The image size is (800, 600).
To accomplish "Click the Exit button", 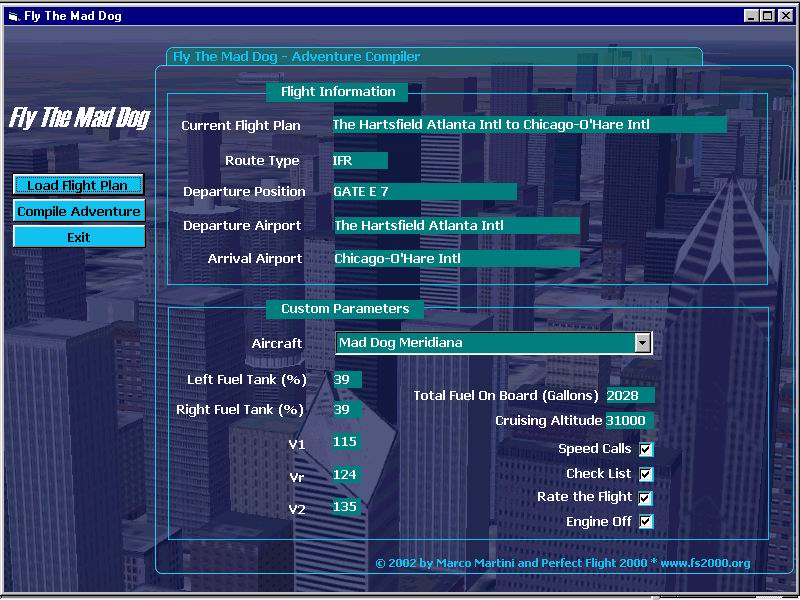I will click(x=79, y=237).
